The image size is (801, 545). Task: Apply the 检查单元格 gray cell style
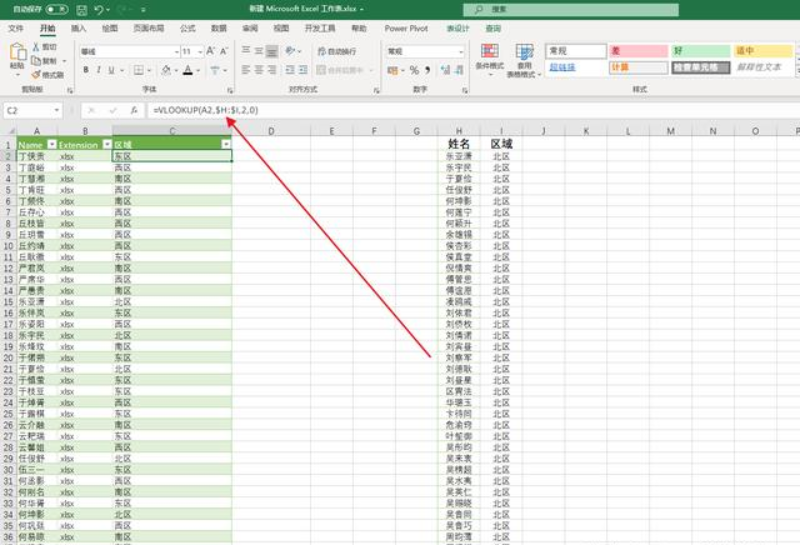tap(700, 67)
